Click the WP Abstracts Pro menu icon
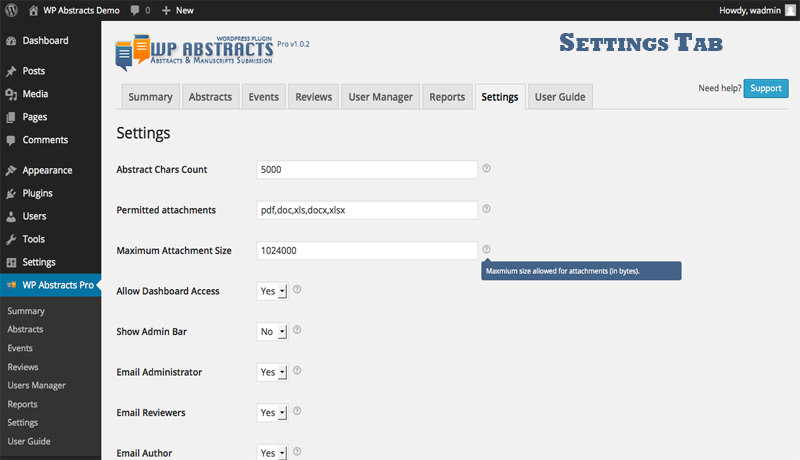Viewport: 800px width, 460px height. point(11,285)
